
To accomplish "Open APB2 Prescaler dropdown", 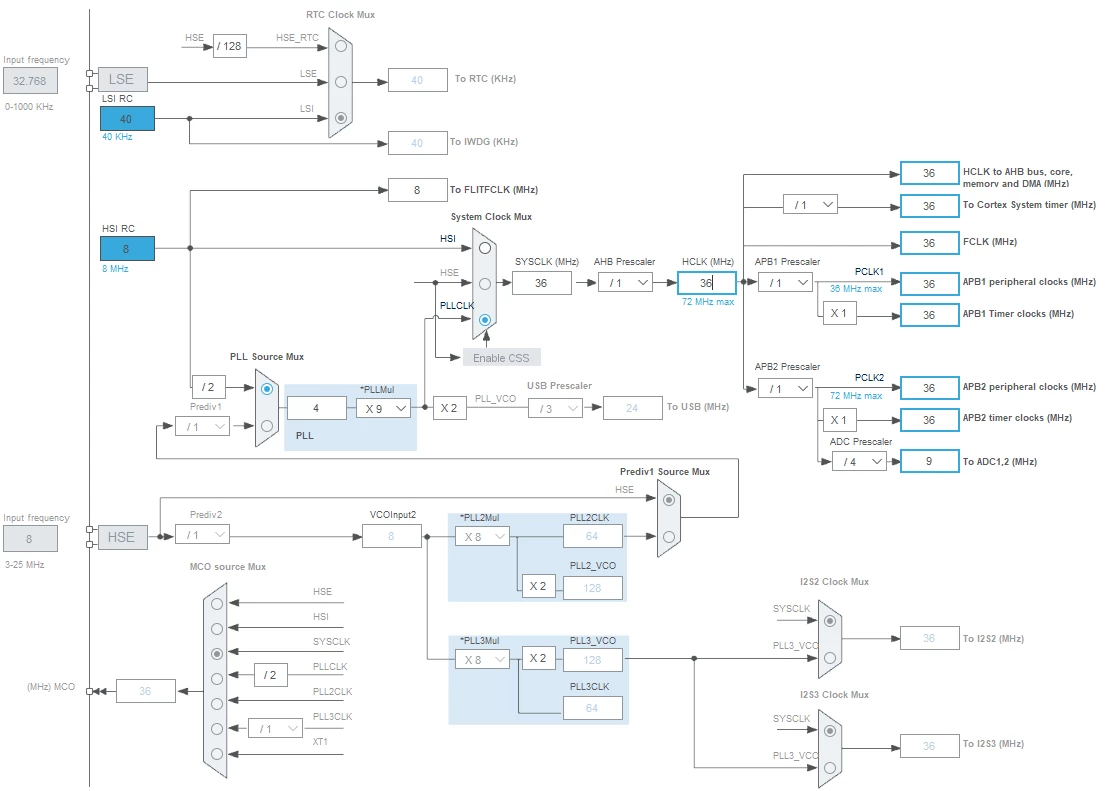I will 786,389.
